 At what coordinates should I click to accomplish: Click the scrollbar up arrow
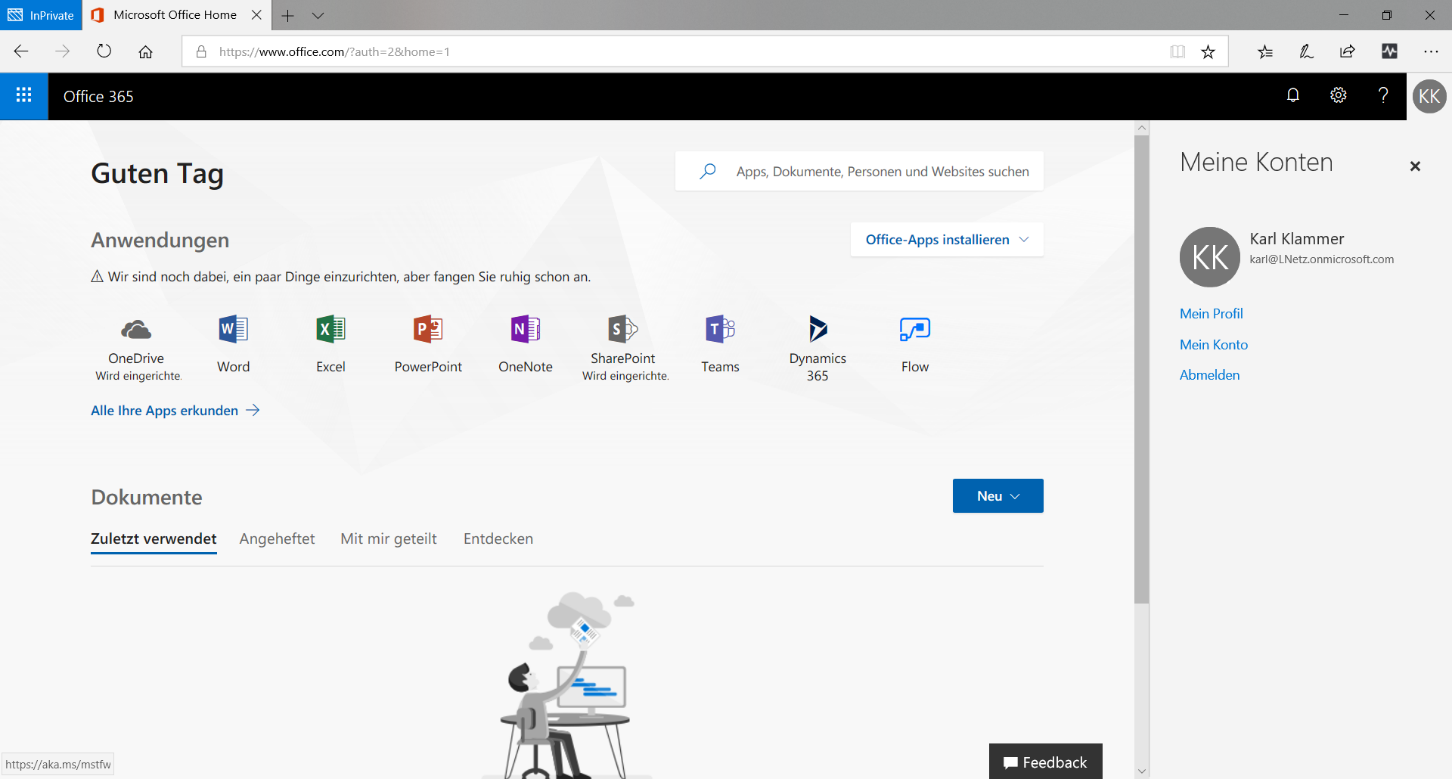tap(1142, 127)
